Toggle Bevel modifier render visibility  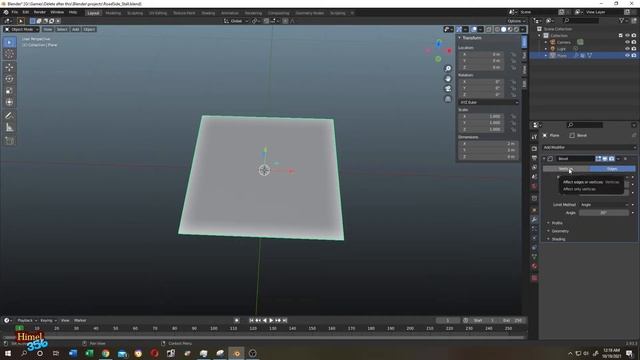tap(611, 158)
